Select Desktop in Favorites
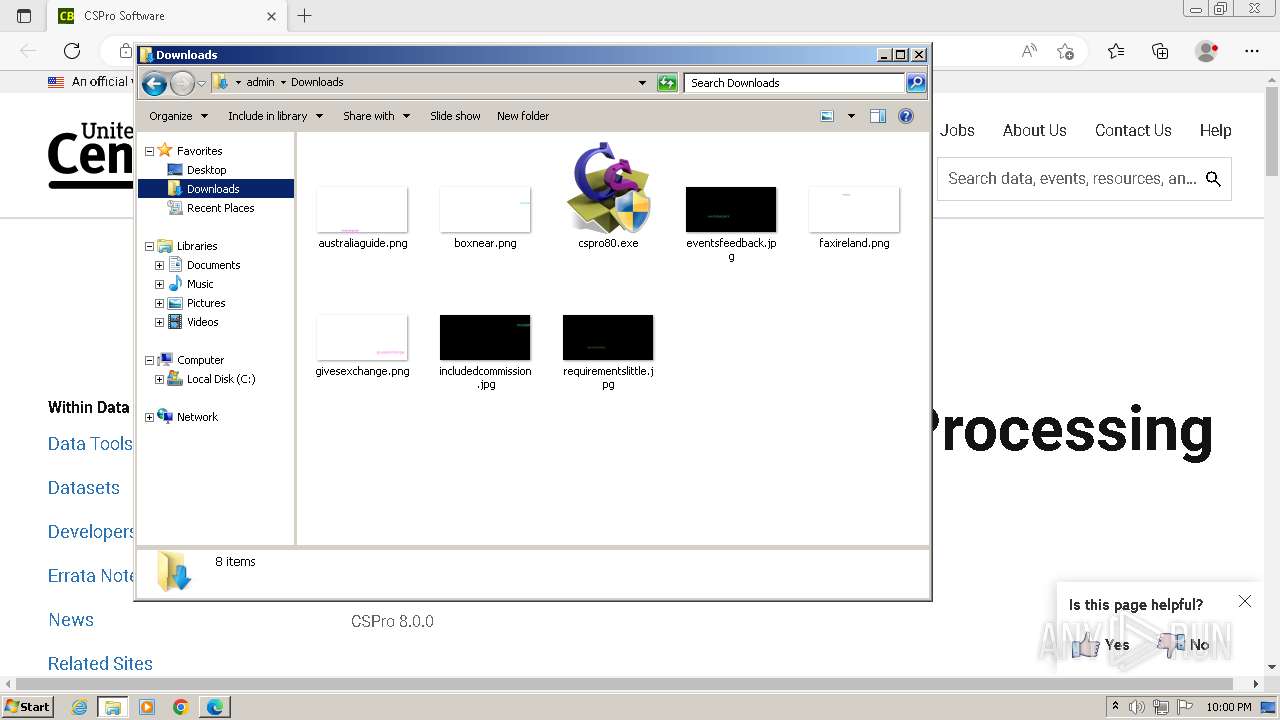This screenshot has width=1280, height=720. click(206, 170)
